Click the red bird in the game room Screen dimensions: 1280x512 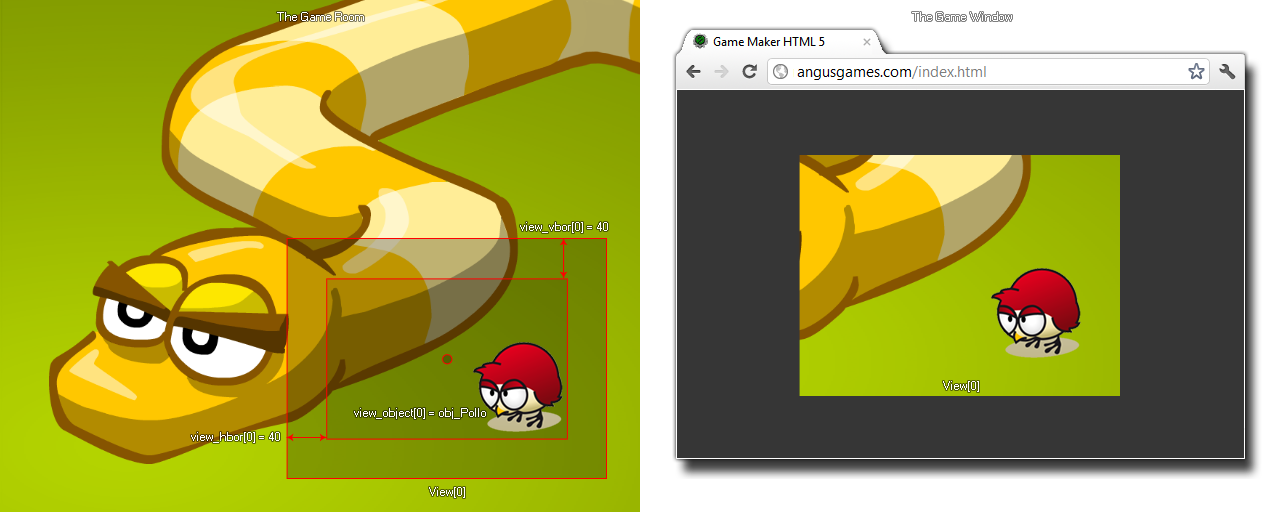point(519,385)
